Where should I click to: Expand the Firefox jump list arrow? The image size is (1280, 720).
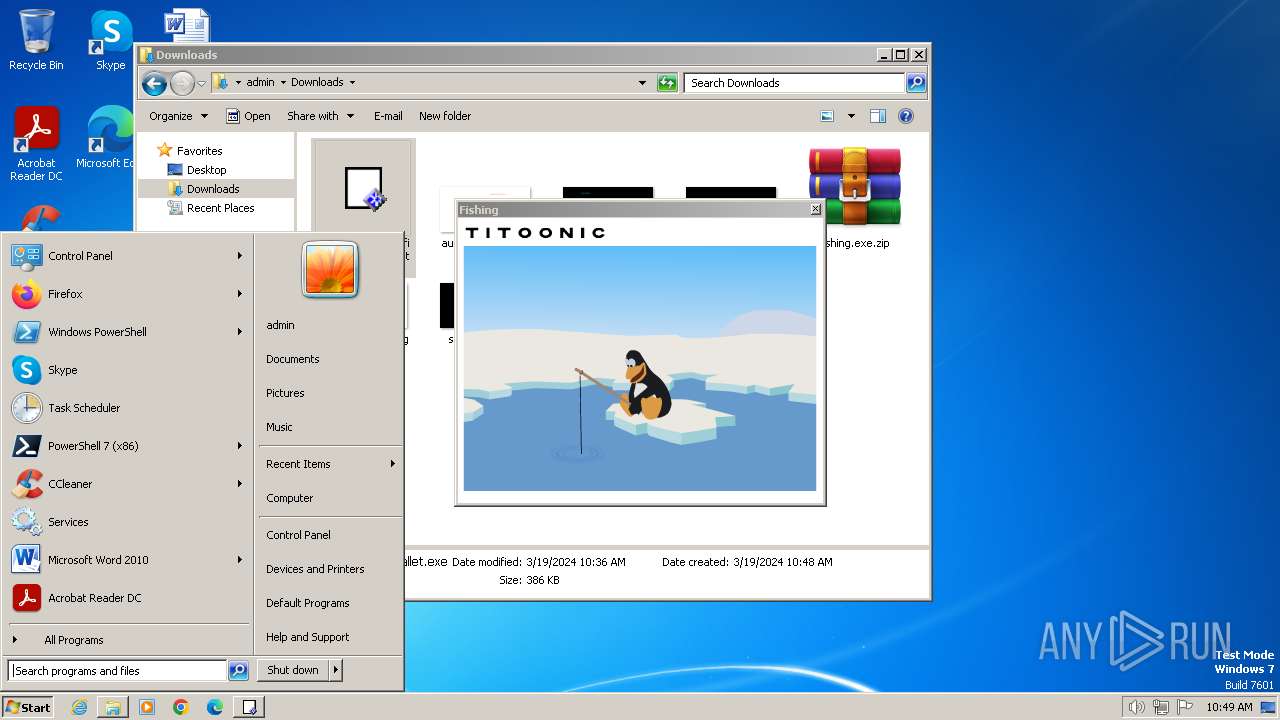[240, 294]
